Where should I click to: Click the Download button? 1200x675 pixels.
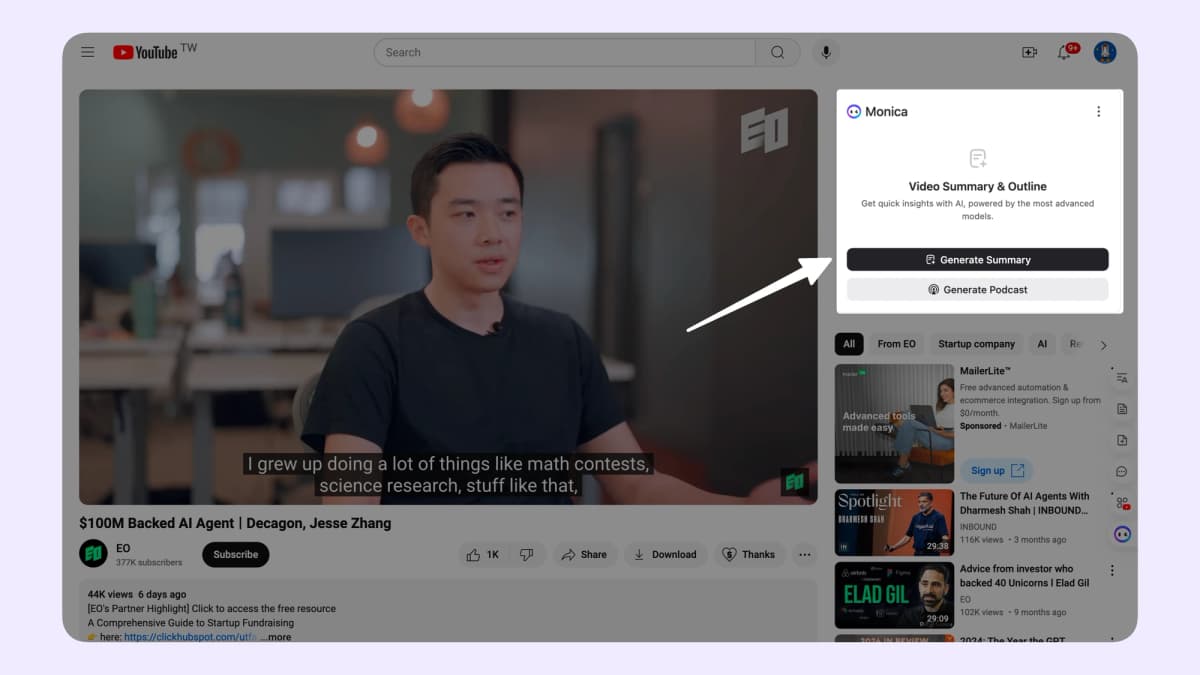coord(666,554)
